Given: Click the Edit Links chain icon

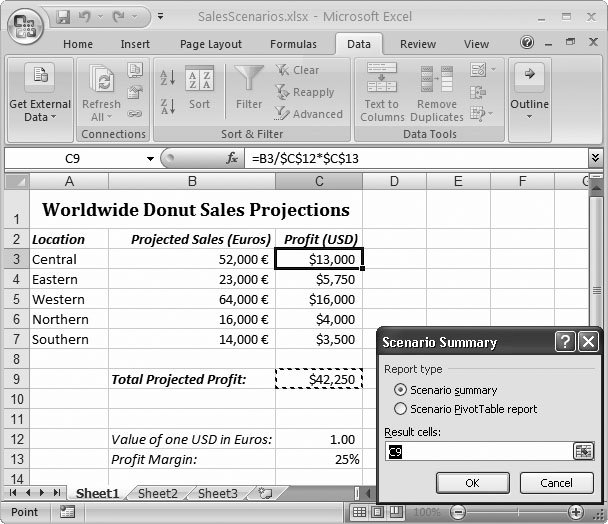Looking at the screenshot, I should (x=135, y=114).
